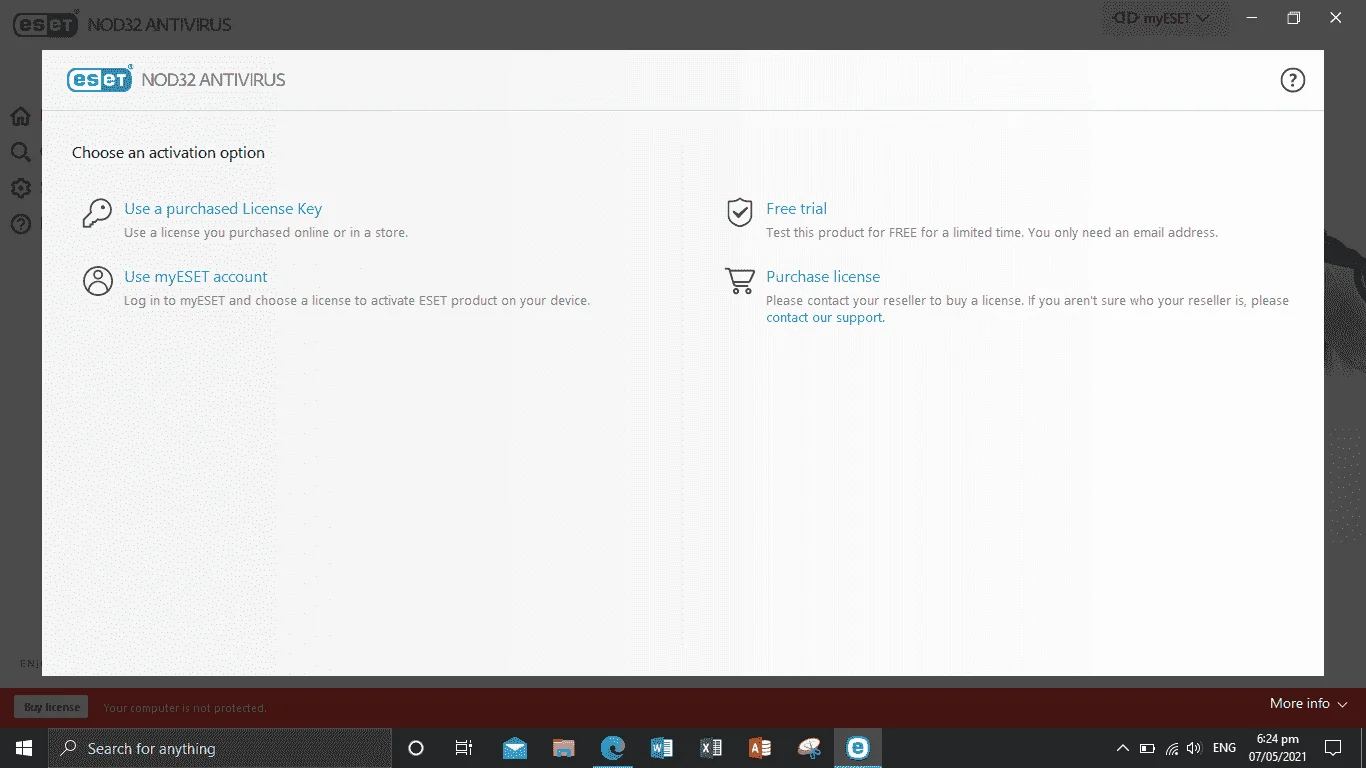The image size is (1366, 768).
Task: Click "Use a license you purchased online" description
Action: 266,233
